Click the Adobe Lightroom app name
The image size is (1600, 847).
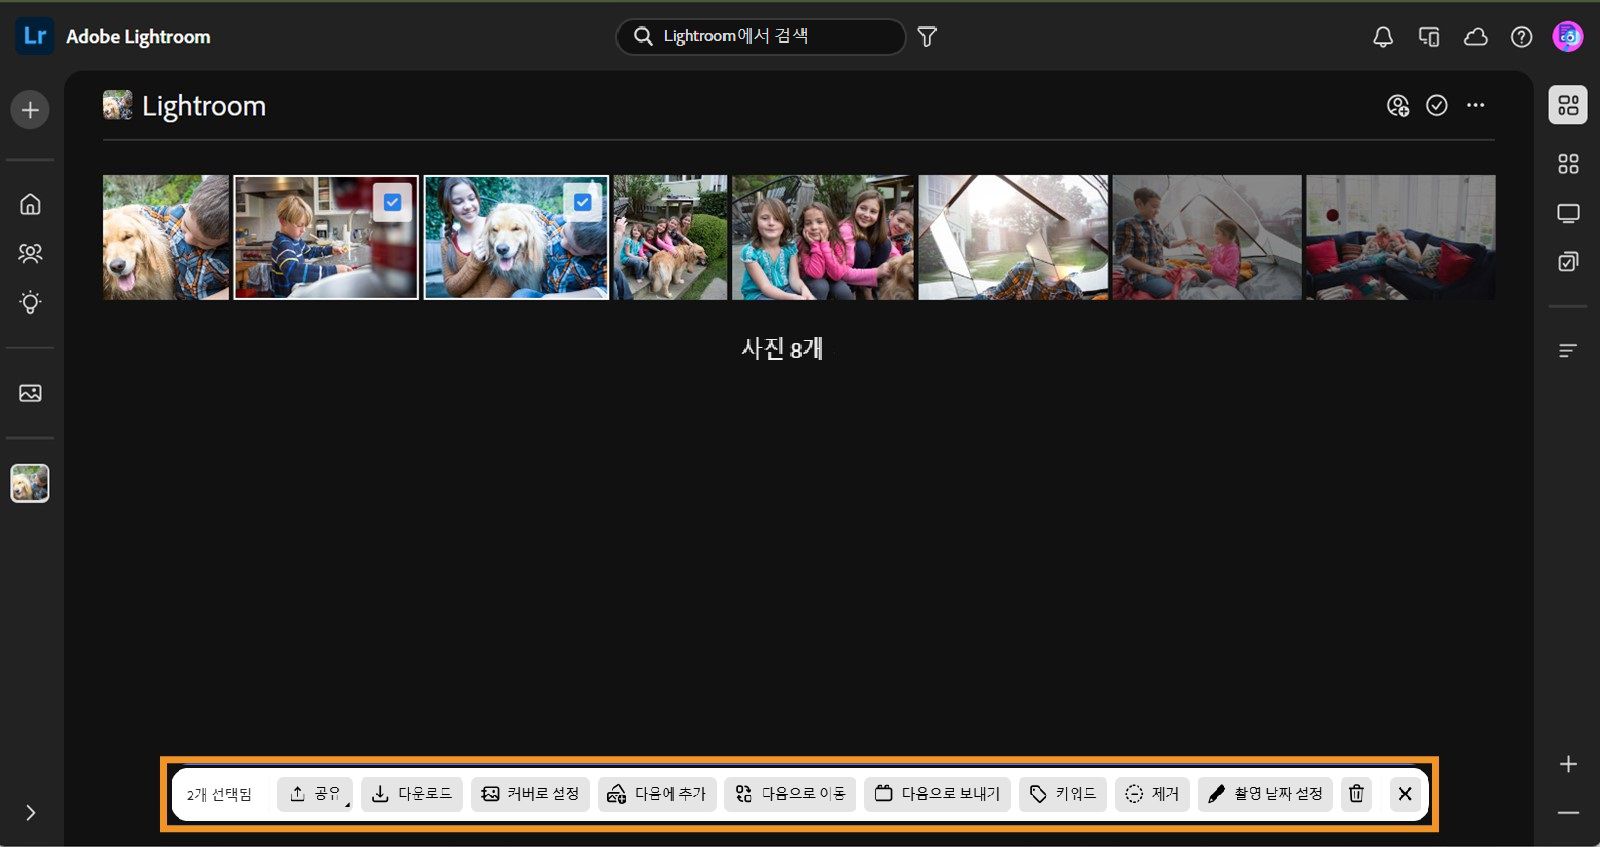pyautogui.click(x=138, y=37)
